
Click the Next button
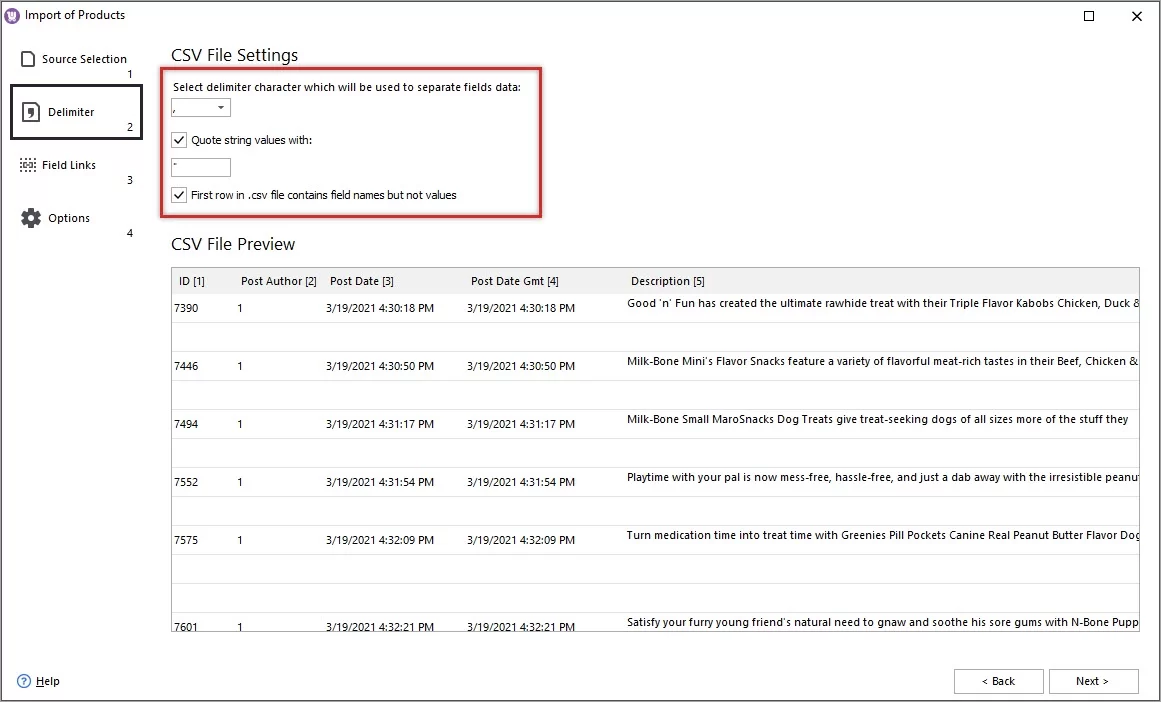tap(1093, 681)
